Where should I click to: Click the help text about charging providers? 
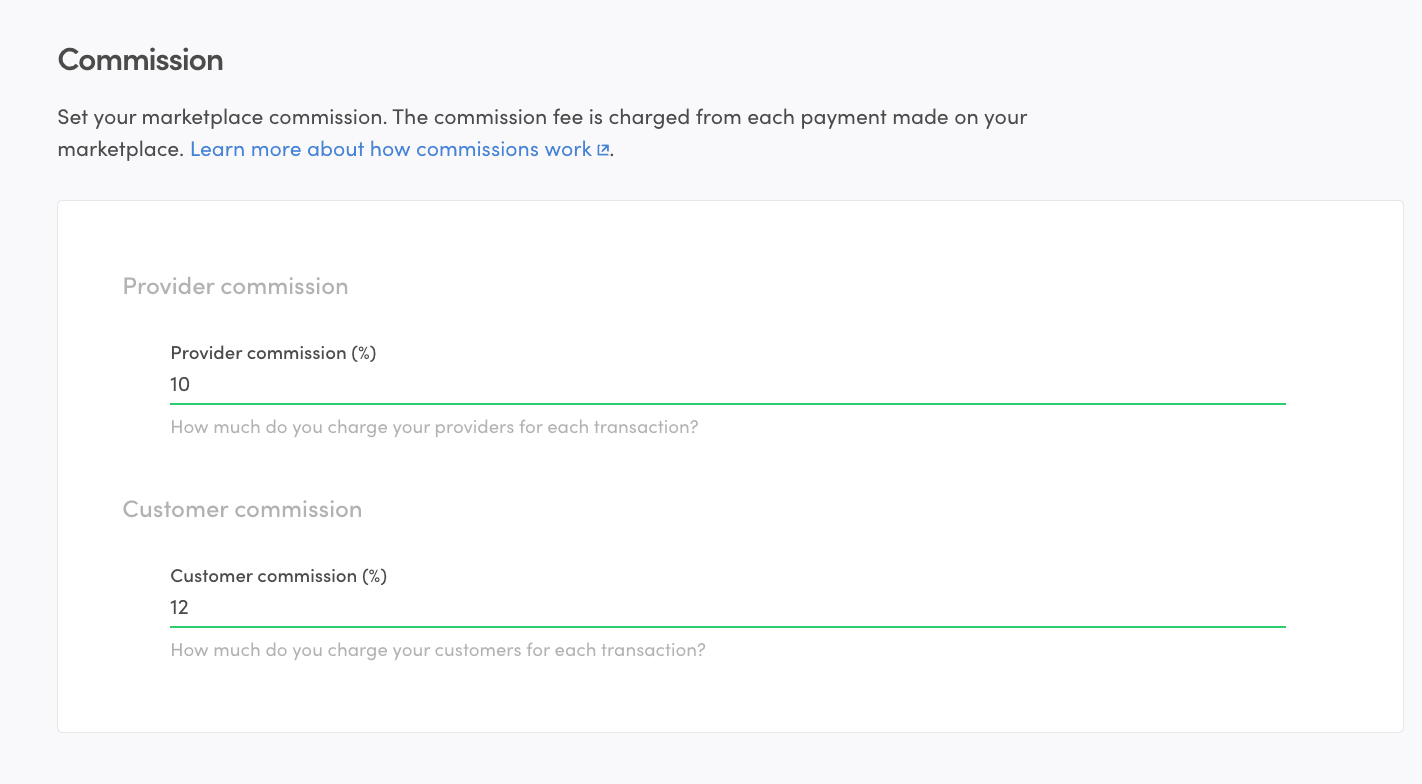pyautogui.click(x=434, y=427)
